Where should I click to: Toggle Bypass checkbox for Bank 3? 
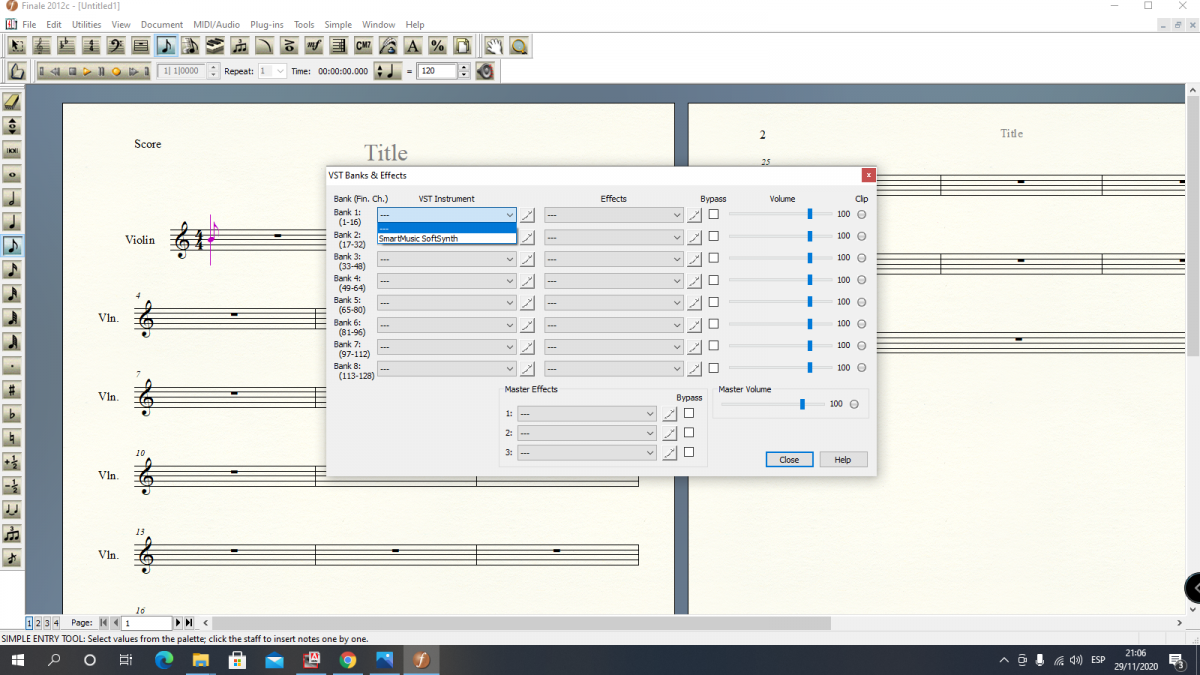click(713, 258)
